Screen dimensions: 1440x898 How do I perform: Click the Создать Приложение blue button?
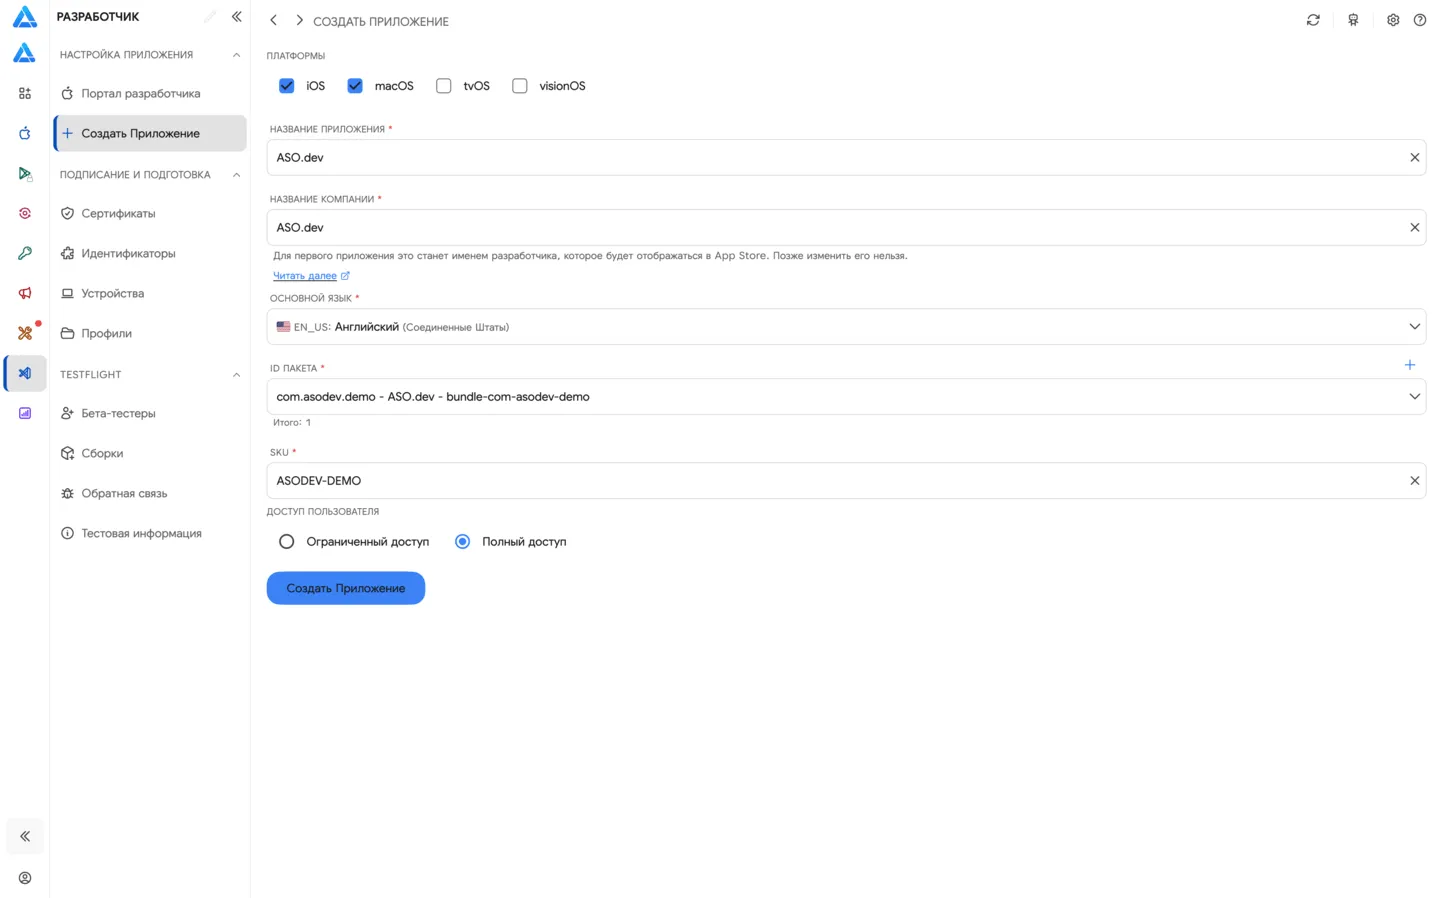346,588
